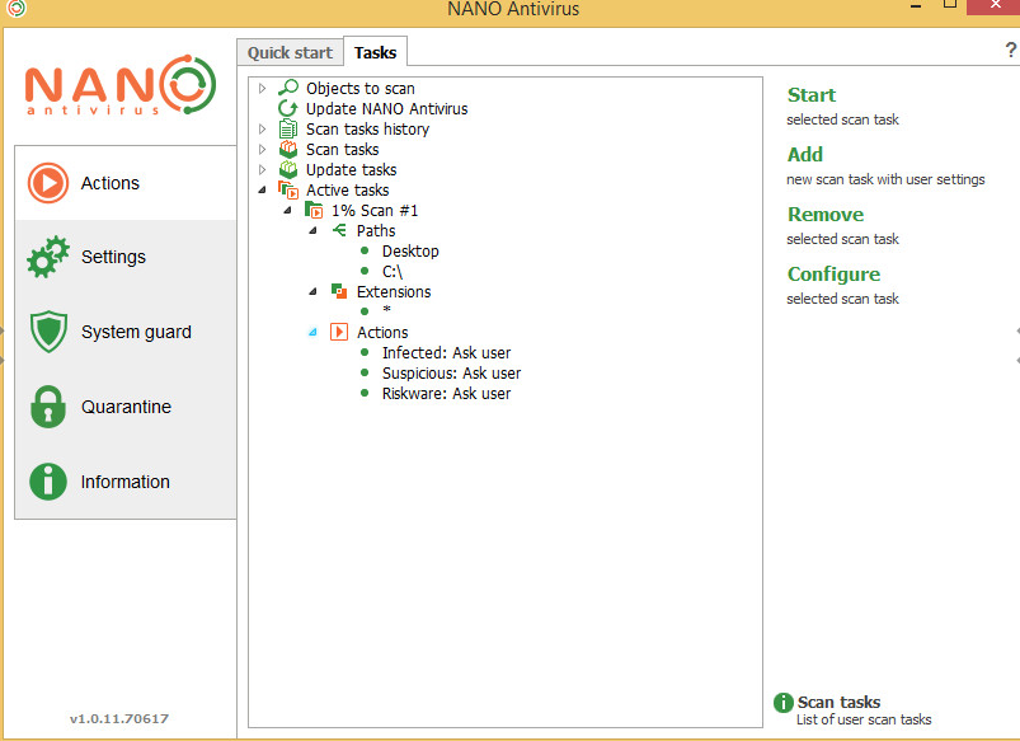Select Riskware: Ask user entry
This screenshot has width=1020, height=741.
pyautogui.click(x=446, y=394)
